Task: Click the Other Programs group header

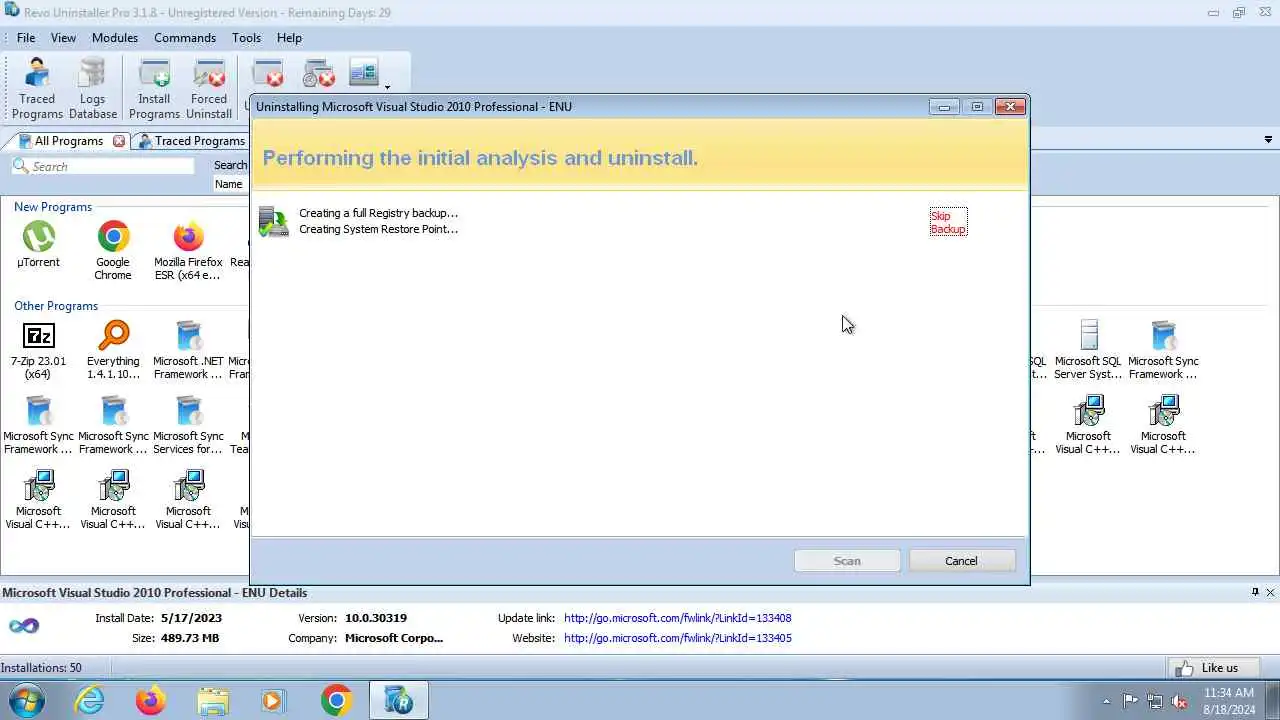Action: click(x=56, y=306)
